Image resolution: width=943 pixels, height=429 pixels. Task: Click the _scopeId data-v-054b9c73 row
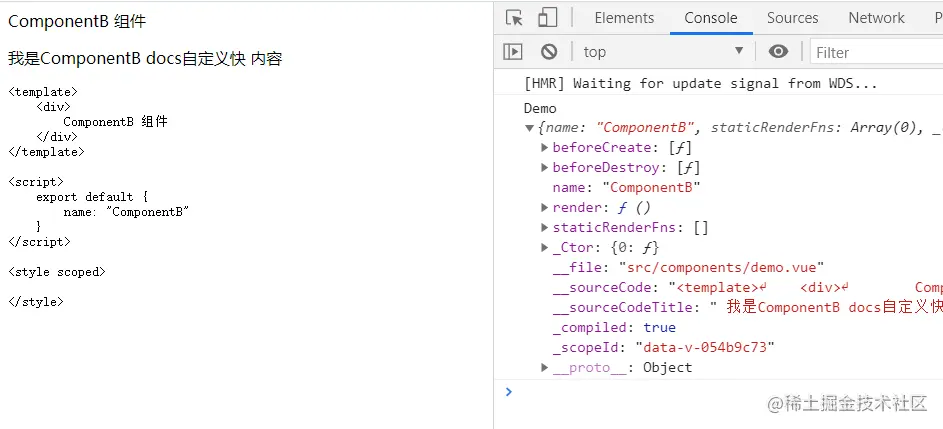tap(663, 347)
